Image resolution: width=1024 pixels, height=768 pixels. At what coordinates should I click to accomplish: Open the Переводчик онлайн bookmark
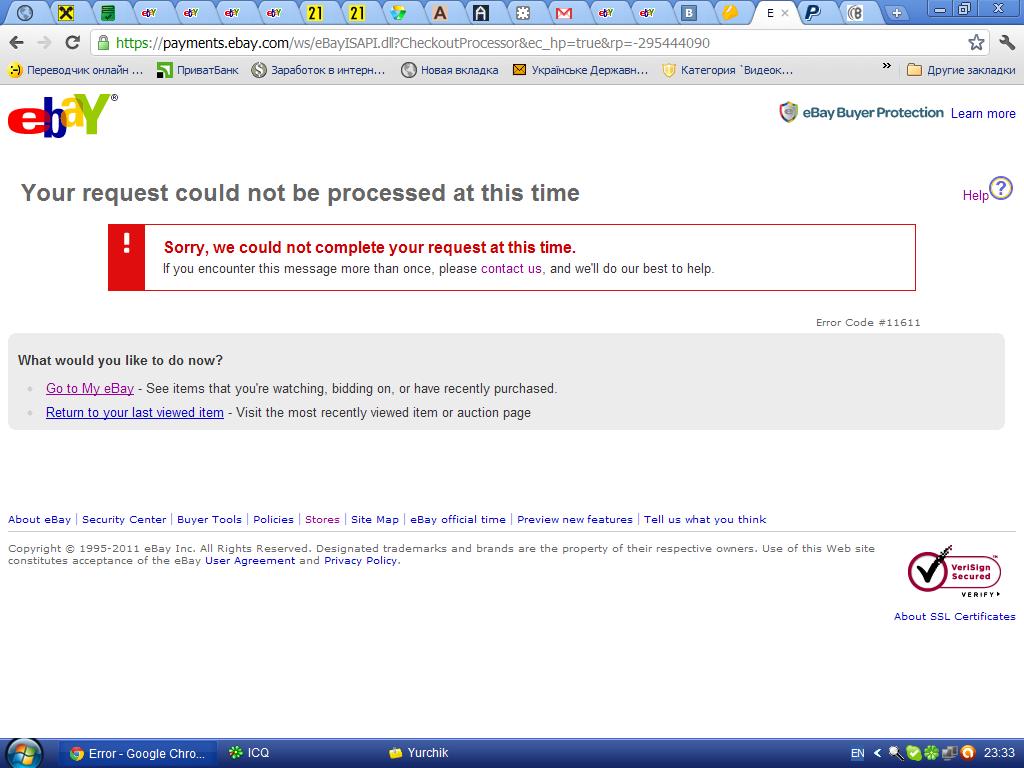(x=76, y=70)
